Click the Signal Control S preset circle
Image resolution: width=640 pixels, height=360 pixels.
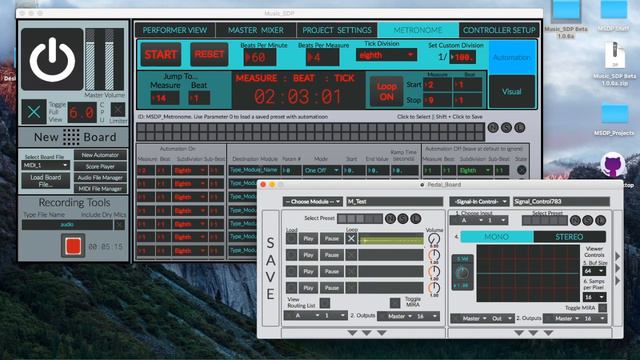click(588, 220)
